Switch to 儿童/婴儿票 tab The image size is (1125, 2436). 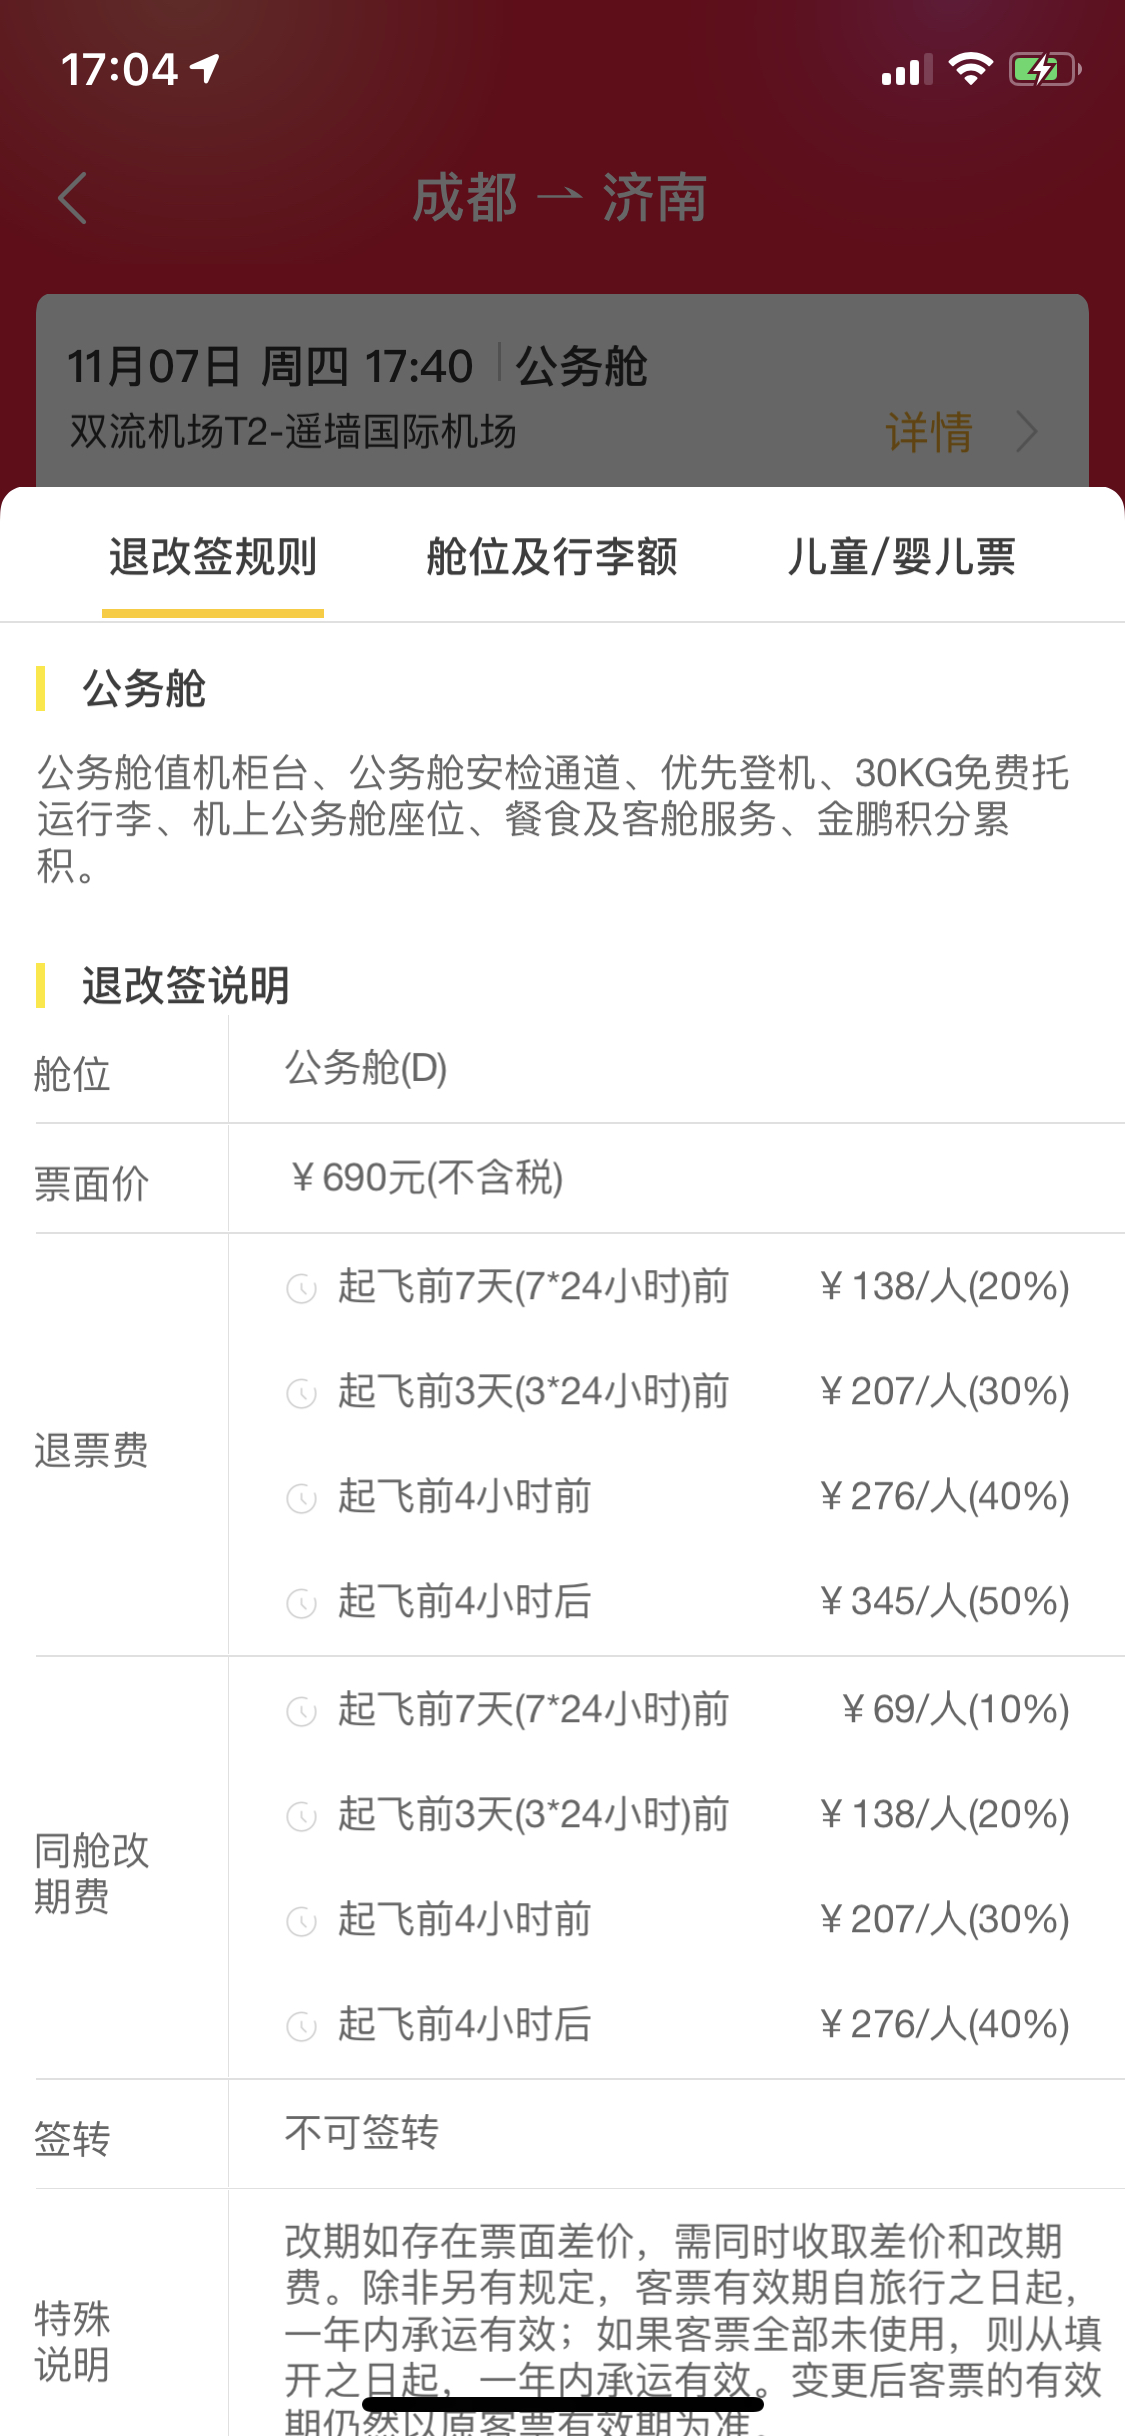tap(901, 556)
